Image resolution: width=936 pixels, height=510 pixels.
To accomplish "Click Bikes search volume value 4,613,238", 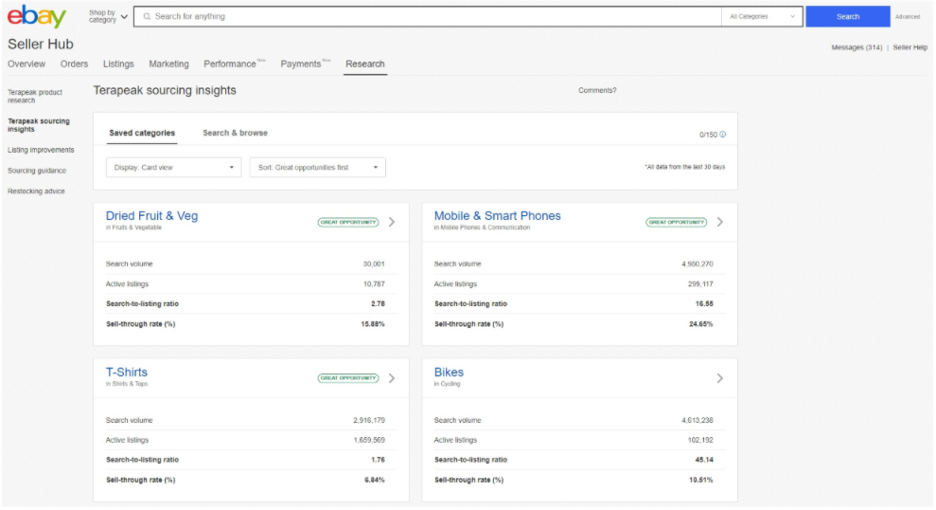I will (x=697, y=420).
